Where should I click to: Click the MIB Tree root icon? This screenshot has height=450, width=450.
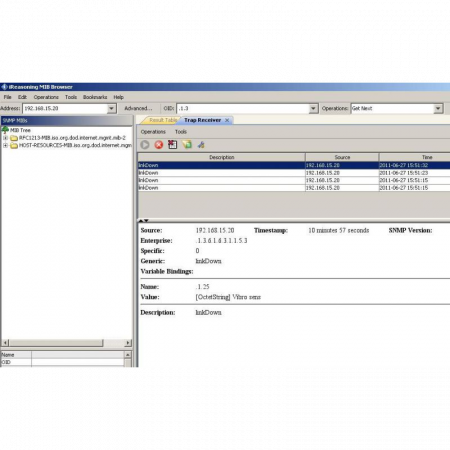point(5,130)
